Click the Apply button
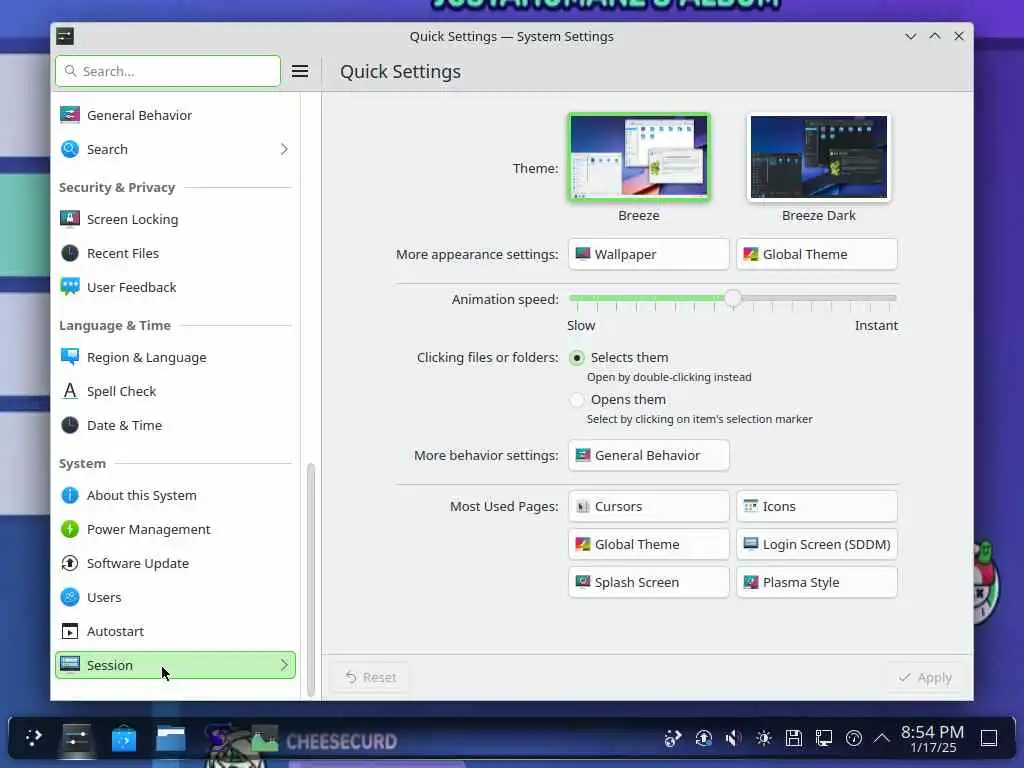Screen dimensions: 1024x768 (x=925, y=677)
